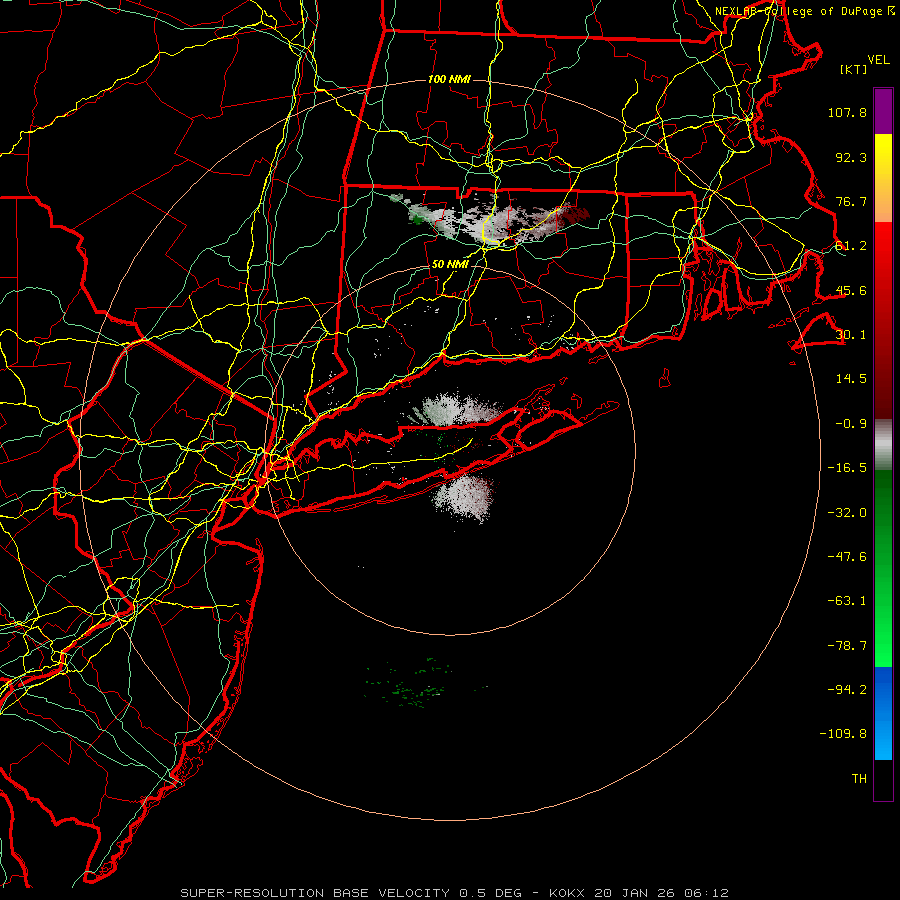
Task: Select the -0.9 scale value
Action: (x=851, y=424)
